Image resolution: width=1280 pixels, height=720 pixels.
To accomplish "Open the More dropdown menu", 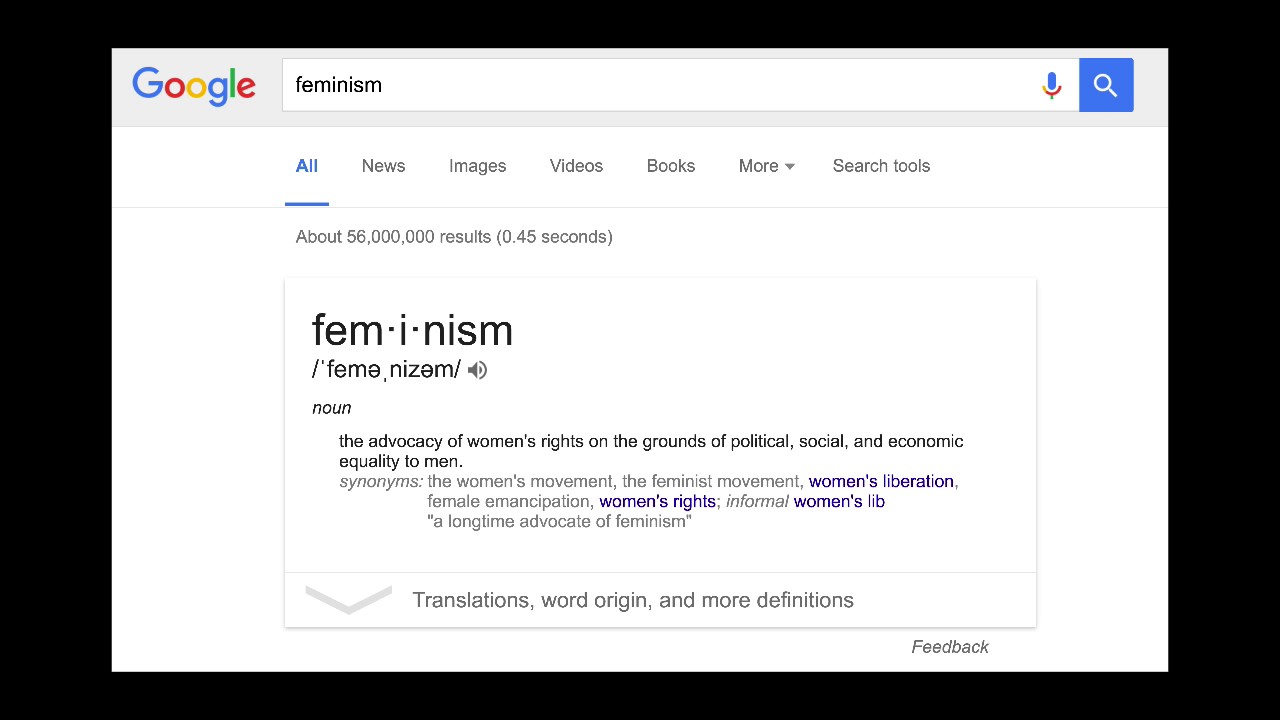I will click(x=766, y=166).
